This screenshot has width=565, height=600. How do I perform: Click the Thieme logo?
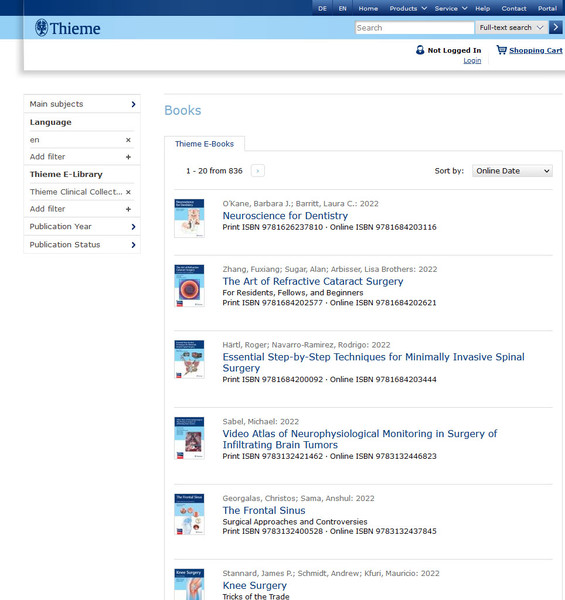(68, 28)
